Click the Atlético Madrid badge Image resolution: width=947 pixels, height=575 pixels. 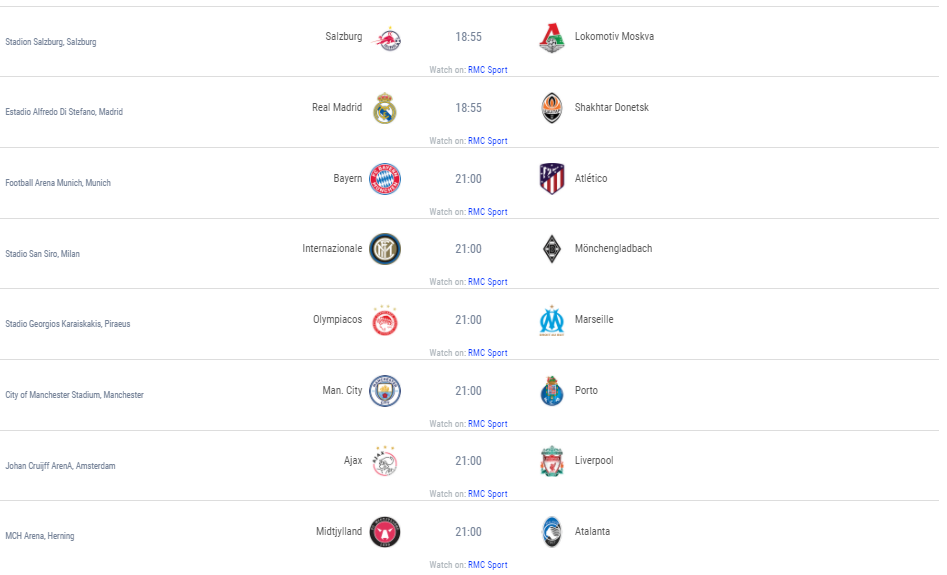point(552,178)
